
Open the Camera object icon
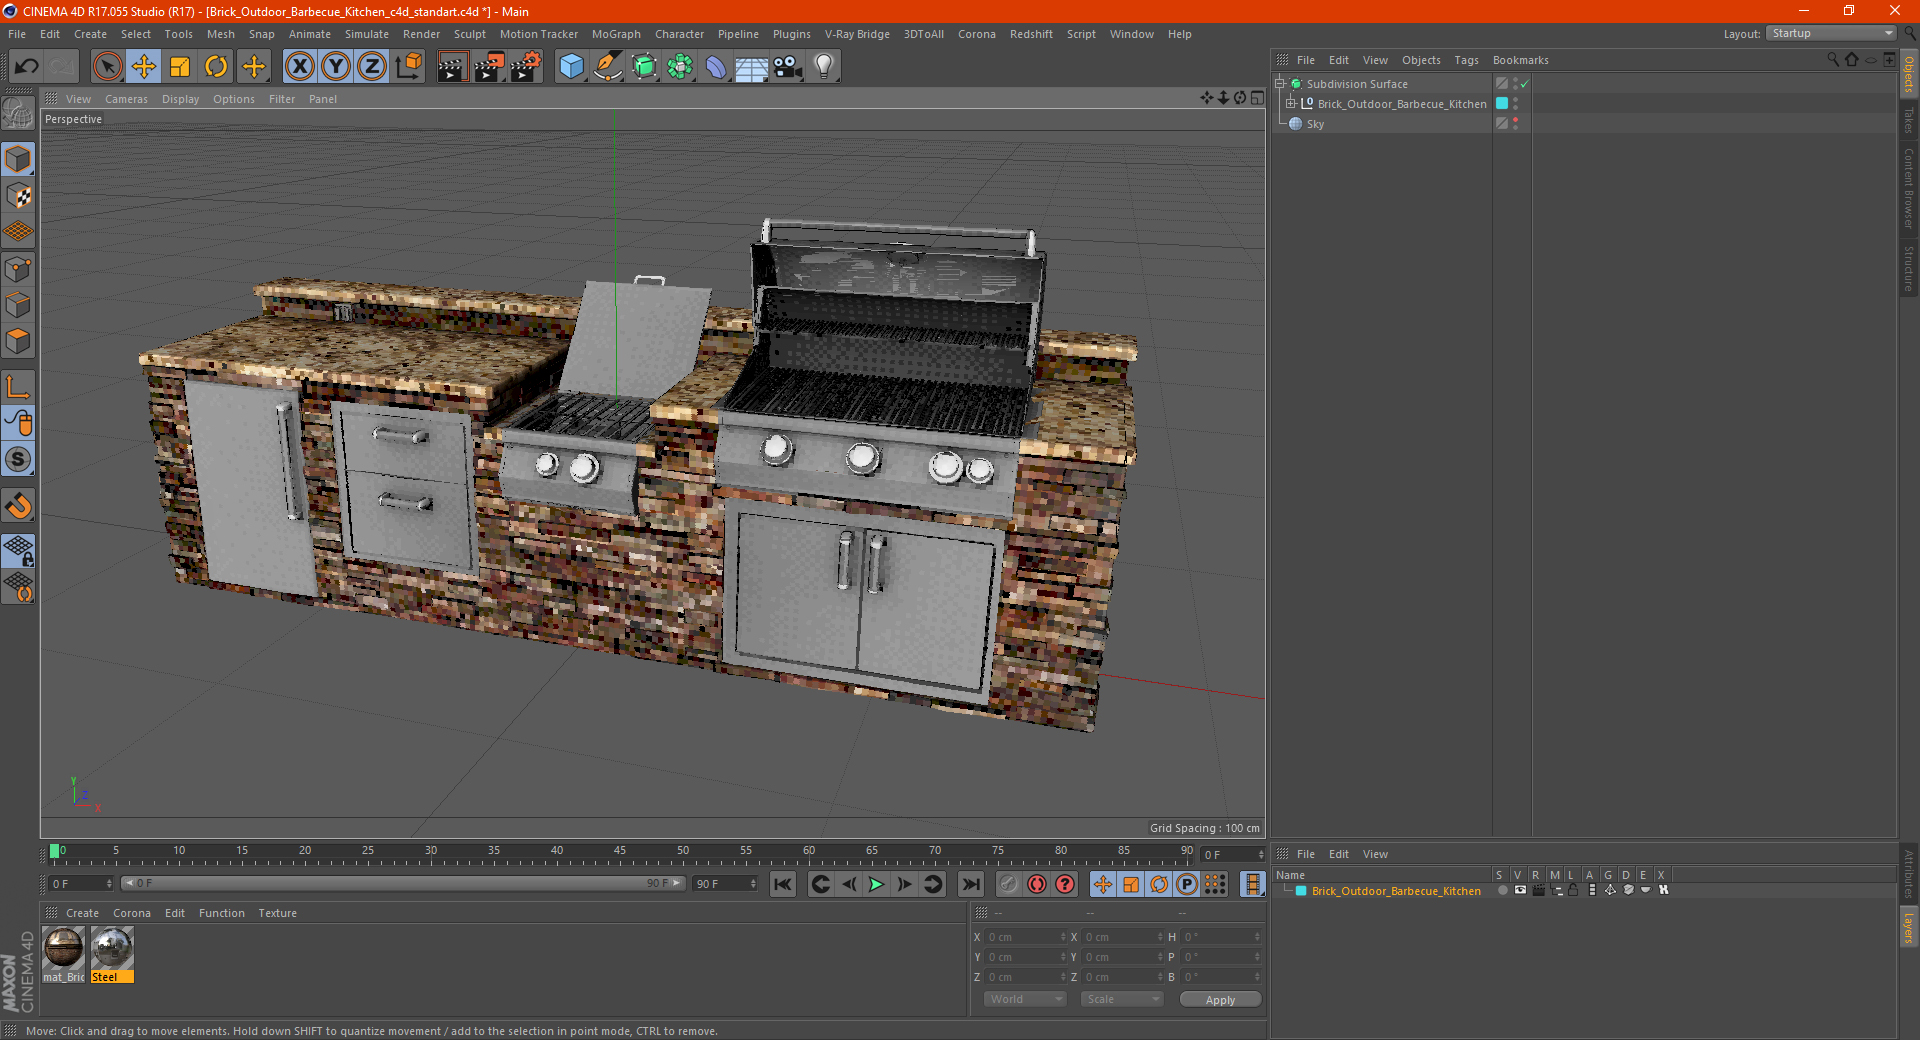point(787,67)
